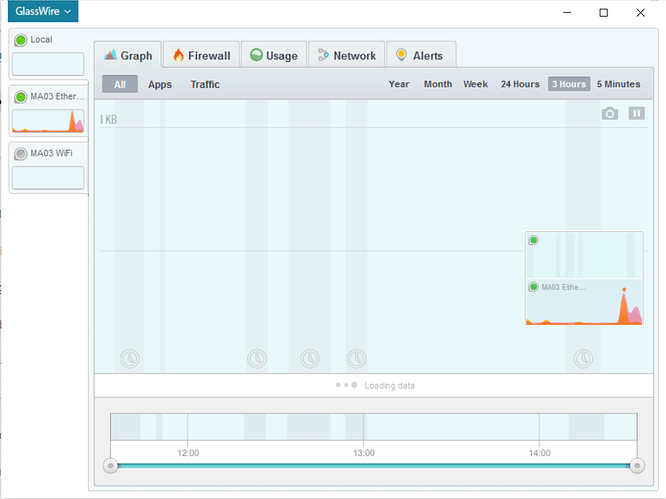
Task: Click the rightmost clock marker on graph
Action: click(x=583, y=358)
